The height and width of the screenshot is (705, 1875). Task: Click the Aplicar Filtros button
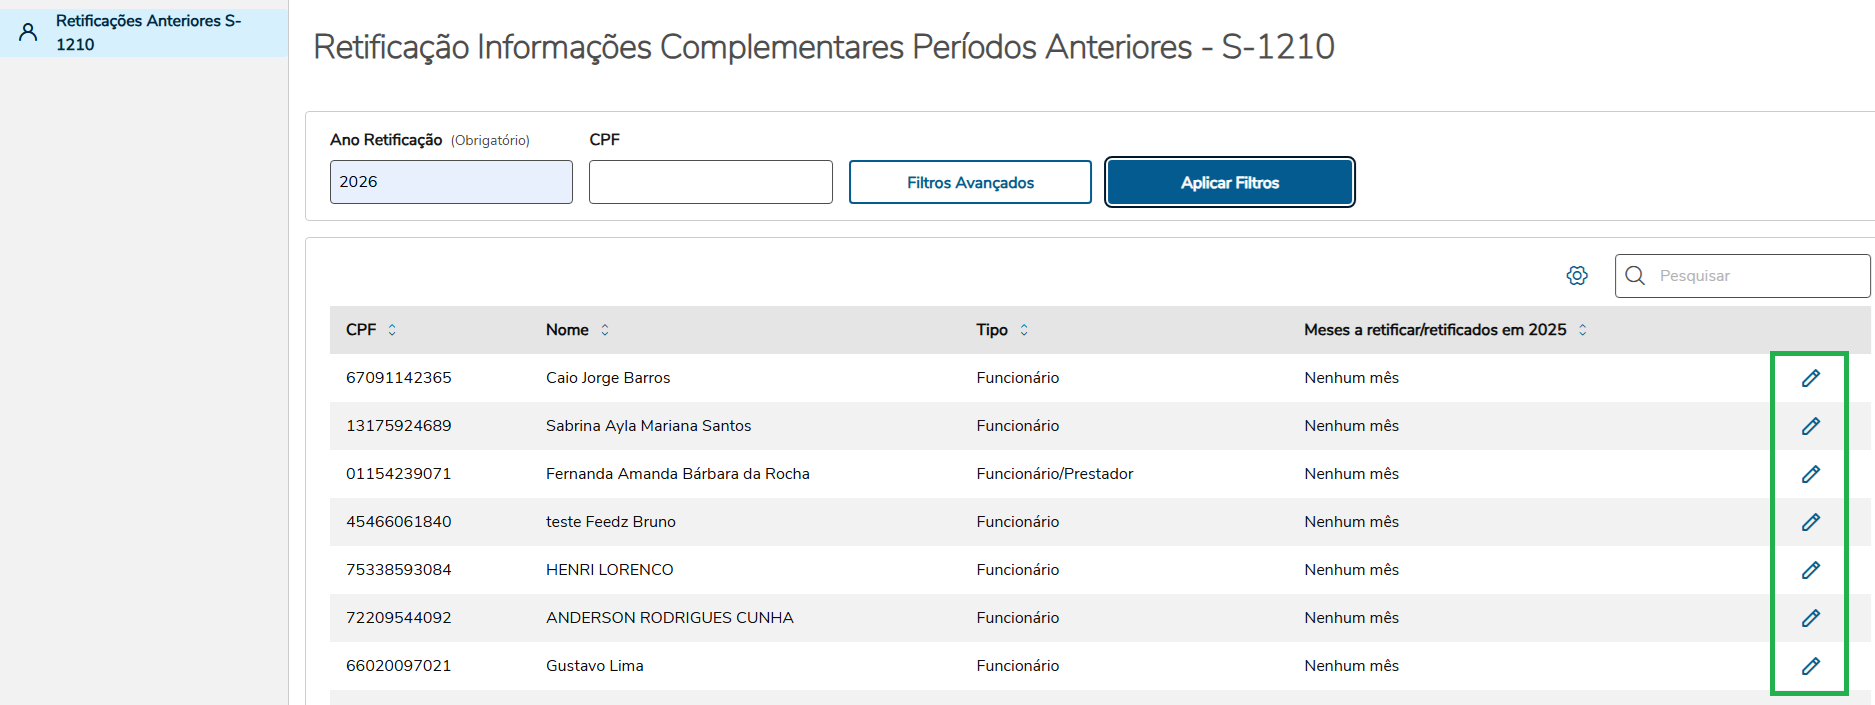(x=1229, y=182)
